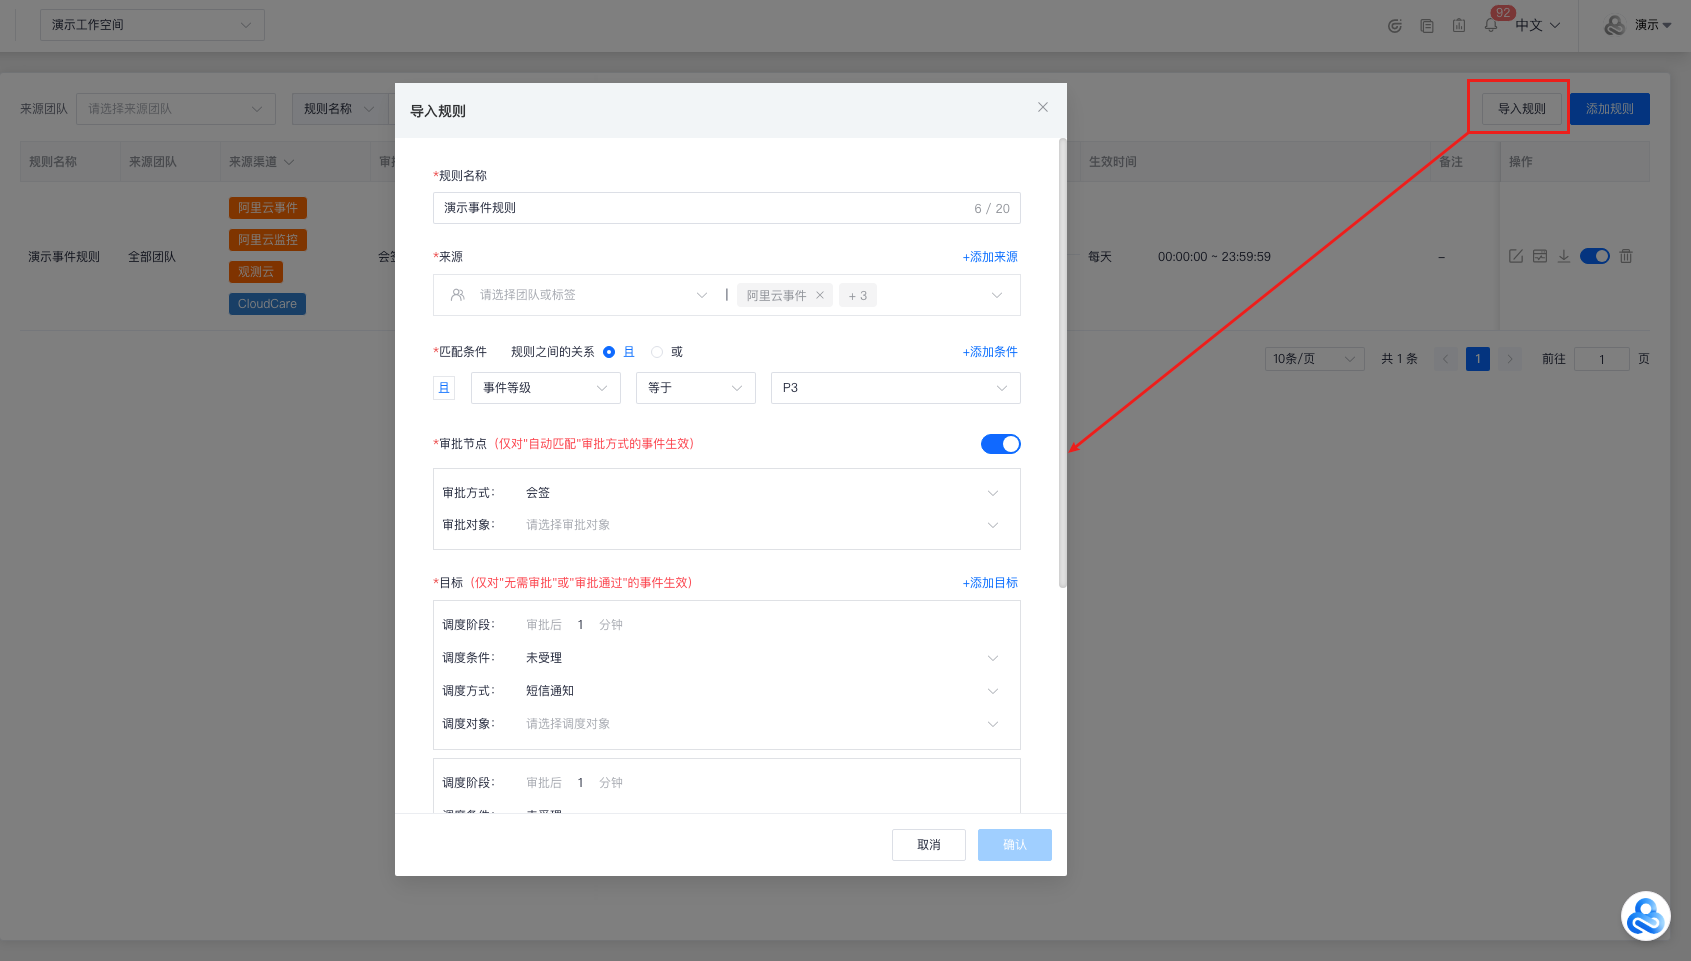
Task: Click the 规则名称 input field
Action: pyautogui.click(x=700, y=208)
